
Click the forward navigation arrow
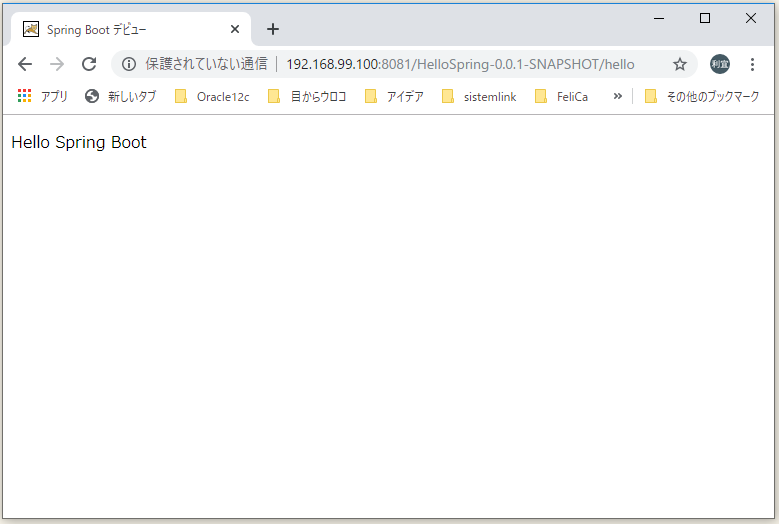[x=57, y=64]
